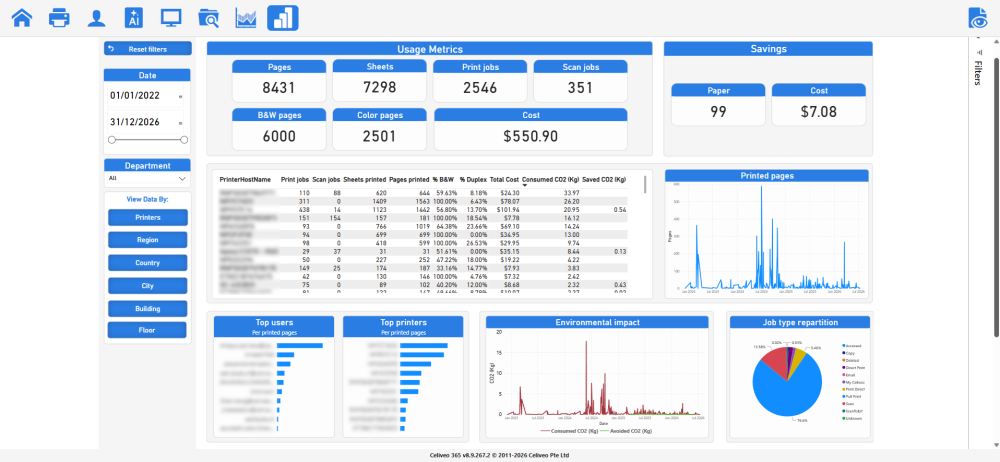1000x462 pixels.
Task: Sort by % Duplex column header
Action: coord(473,180)
